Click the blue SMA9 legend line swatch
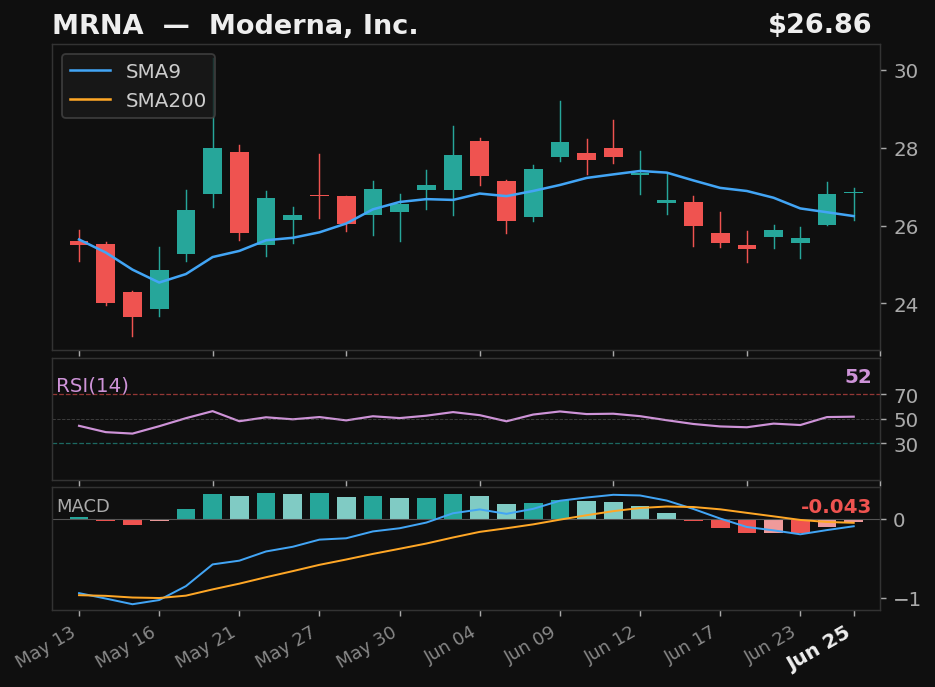935x687 pixels. click(91, 71)
